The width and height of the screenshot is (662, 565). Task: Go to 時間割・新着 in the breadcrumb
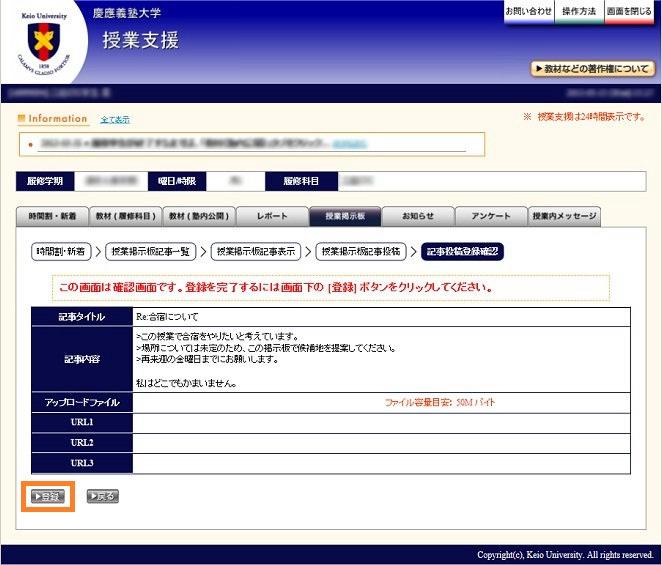(62, 252)
